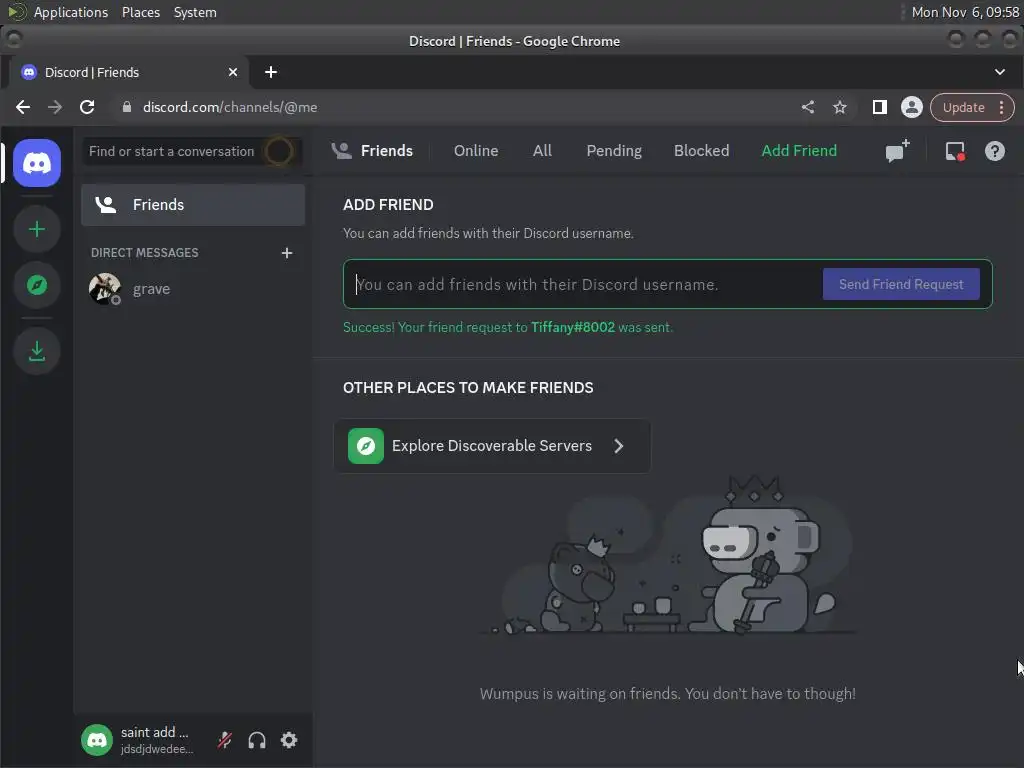Create a DM using the plus beside Direct Messages

[x=287, y=253]
